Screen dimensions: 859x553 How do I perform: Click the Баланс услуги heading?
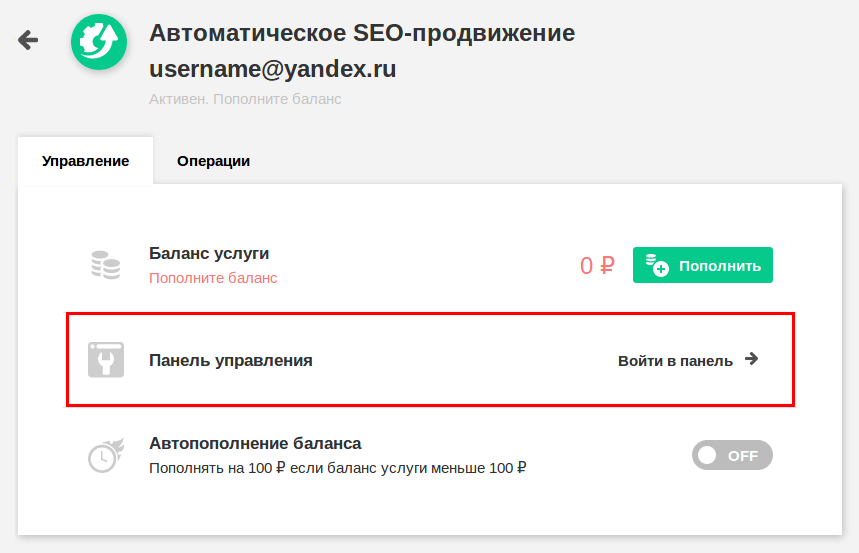point(209,253)
